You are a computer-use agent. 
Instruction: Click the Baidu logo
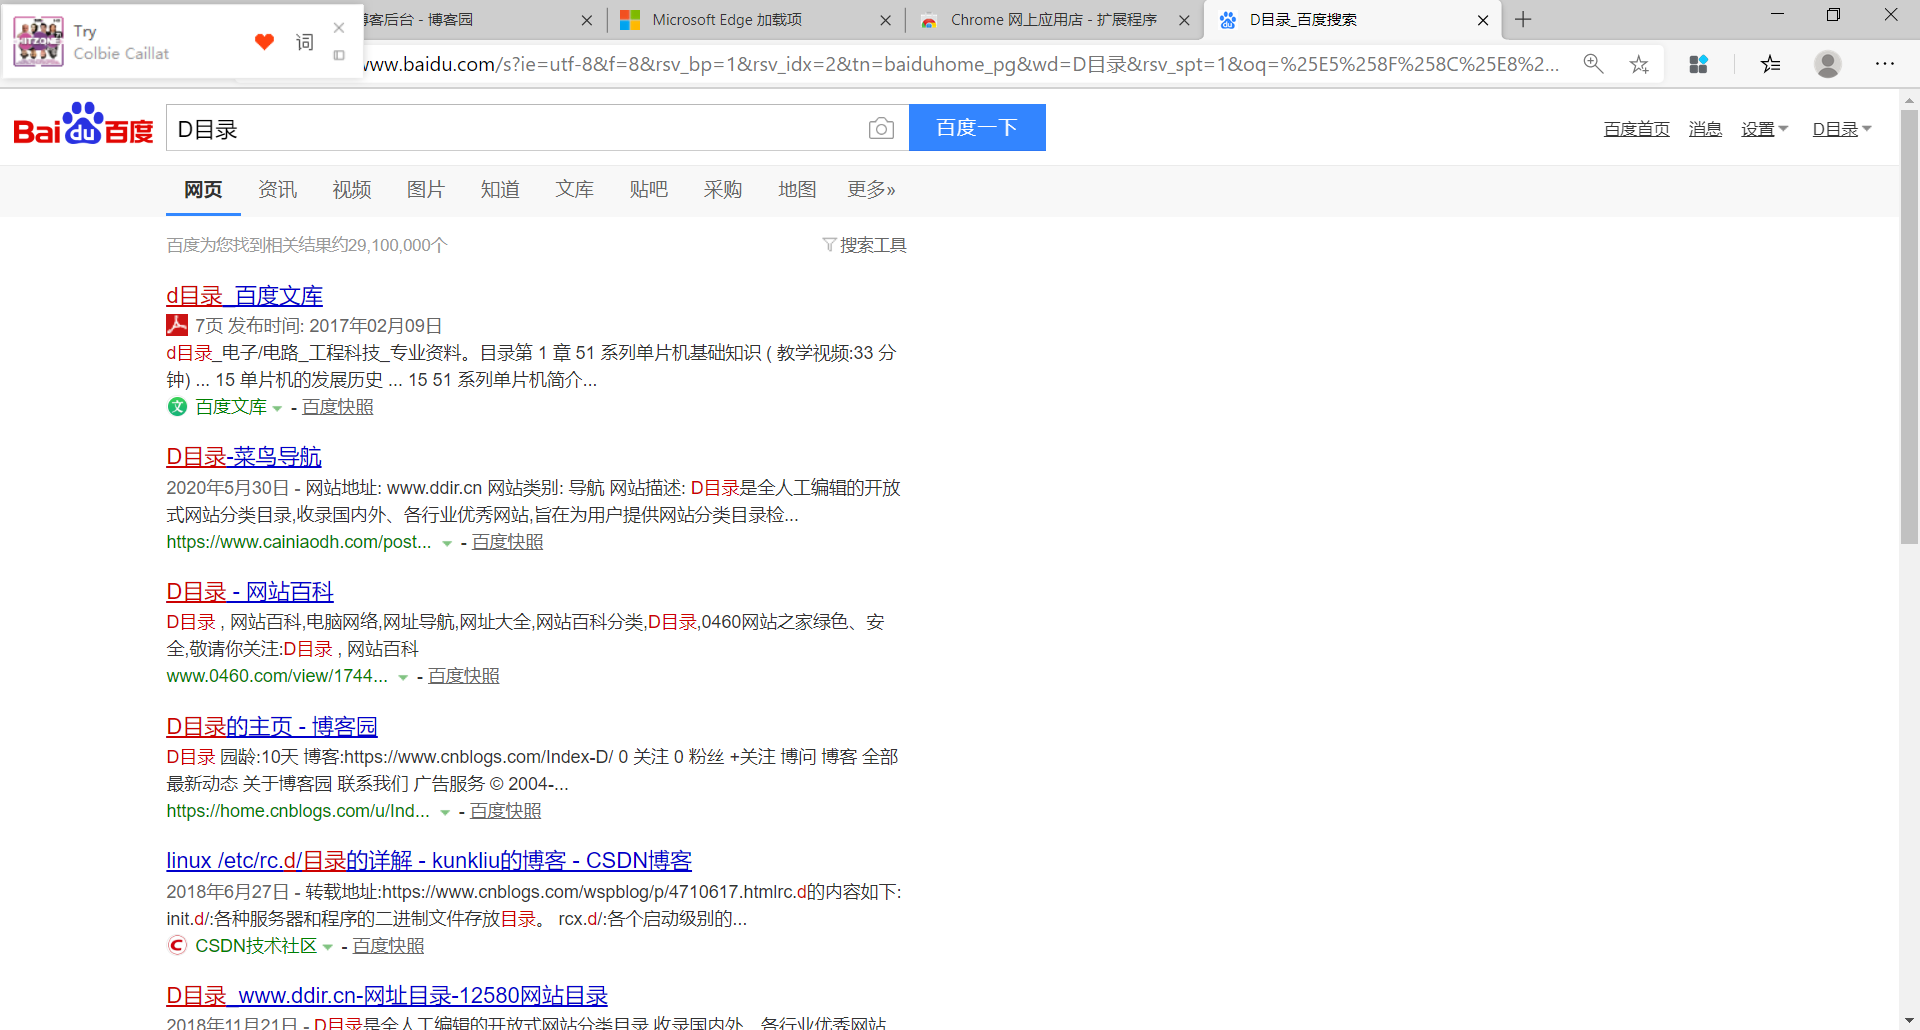click(83, 125)
